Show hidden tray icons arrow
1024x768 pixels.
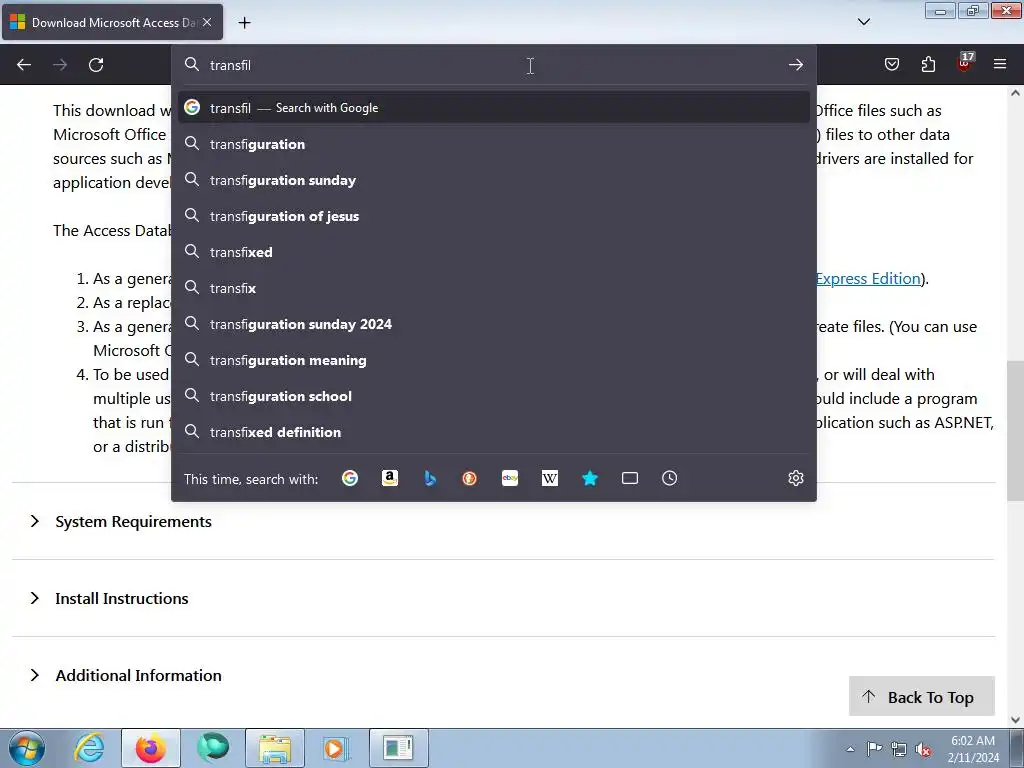(850, 749)
